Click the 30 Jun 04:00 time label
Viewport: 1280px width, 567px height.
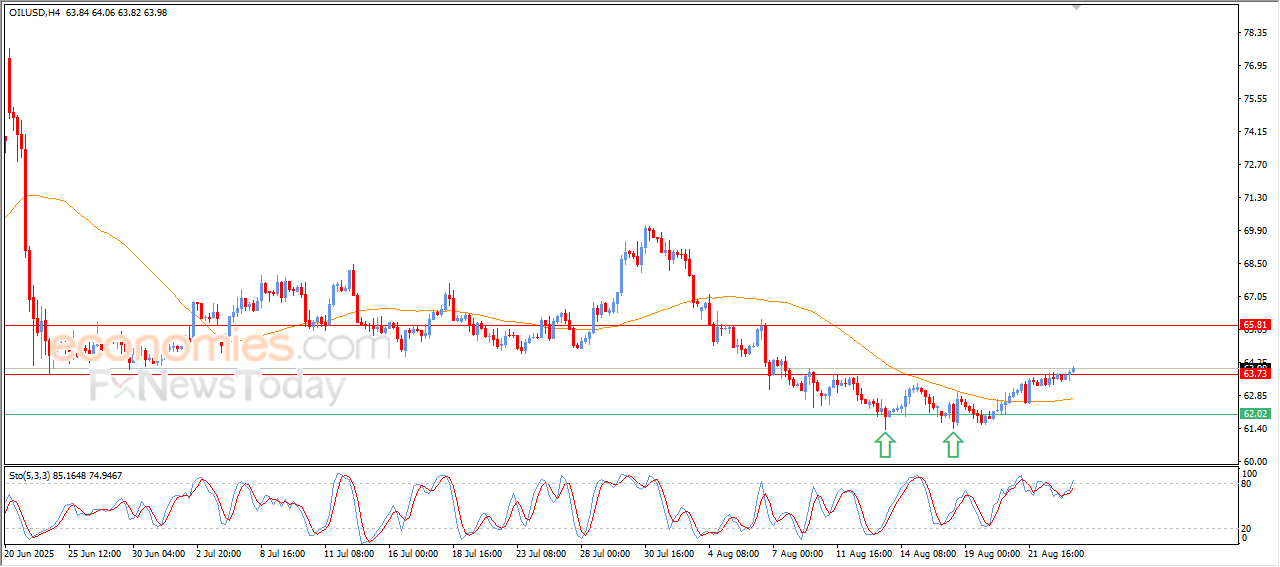point(158,553)
